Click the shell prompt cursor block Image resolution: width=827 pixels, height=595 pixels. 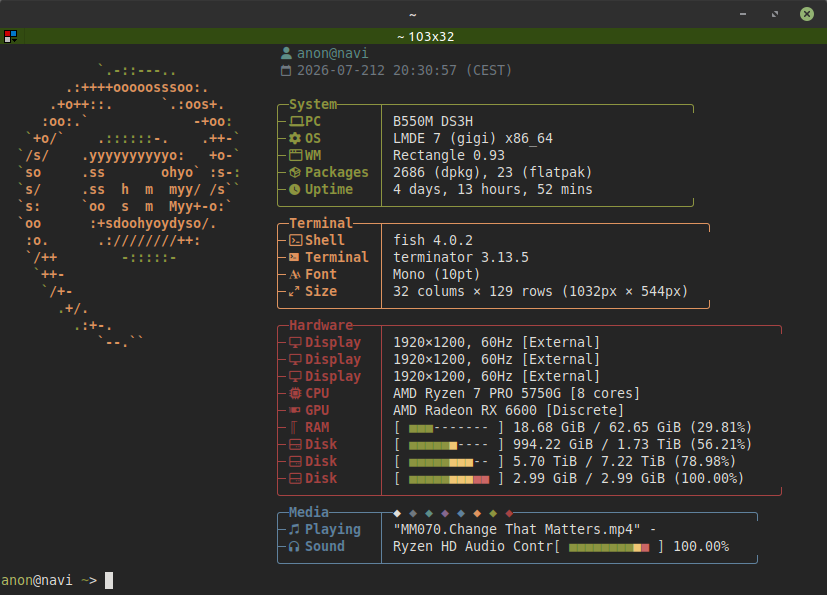[x=109, y=580]
